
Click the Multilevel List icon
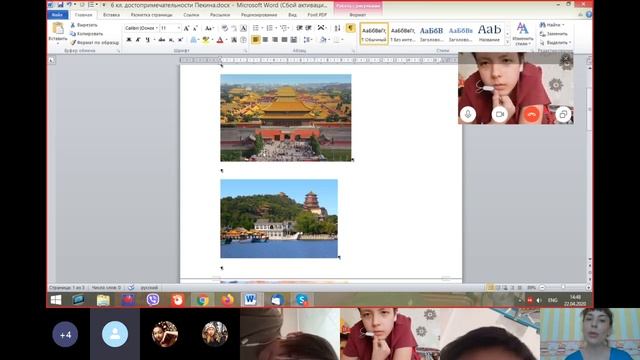click(x=284, y=28)
